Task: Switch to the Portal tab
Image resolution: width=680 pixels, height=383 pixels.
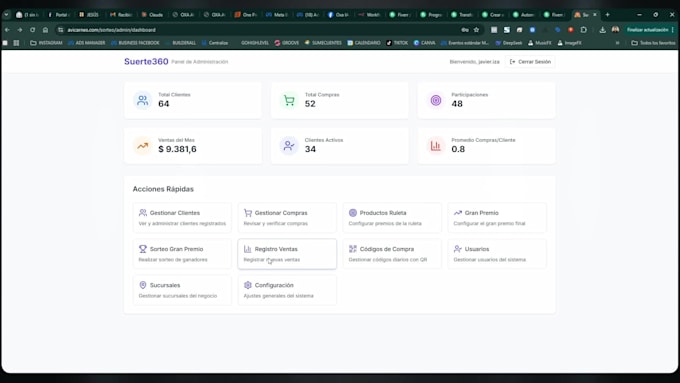Action: point(59,15)
